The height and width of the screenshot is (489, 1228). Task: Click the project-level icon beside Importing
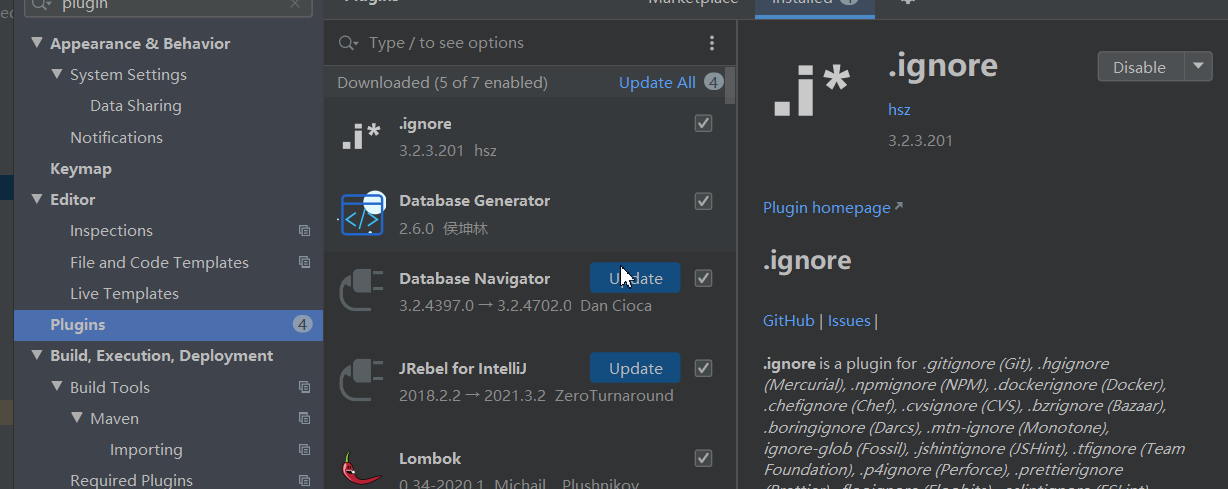pyautogui.click(x=305, y=450)
